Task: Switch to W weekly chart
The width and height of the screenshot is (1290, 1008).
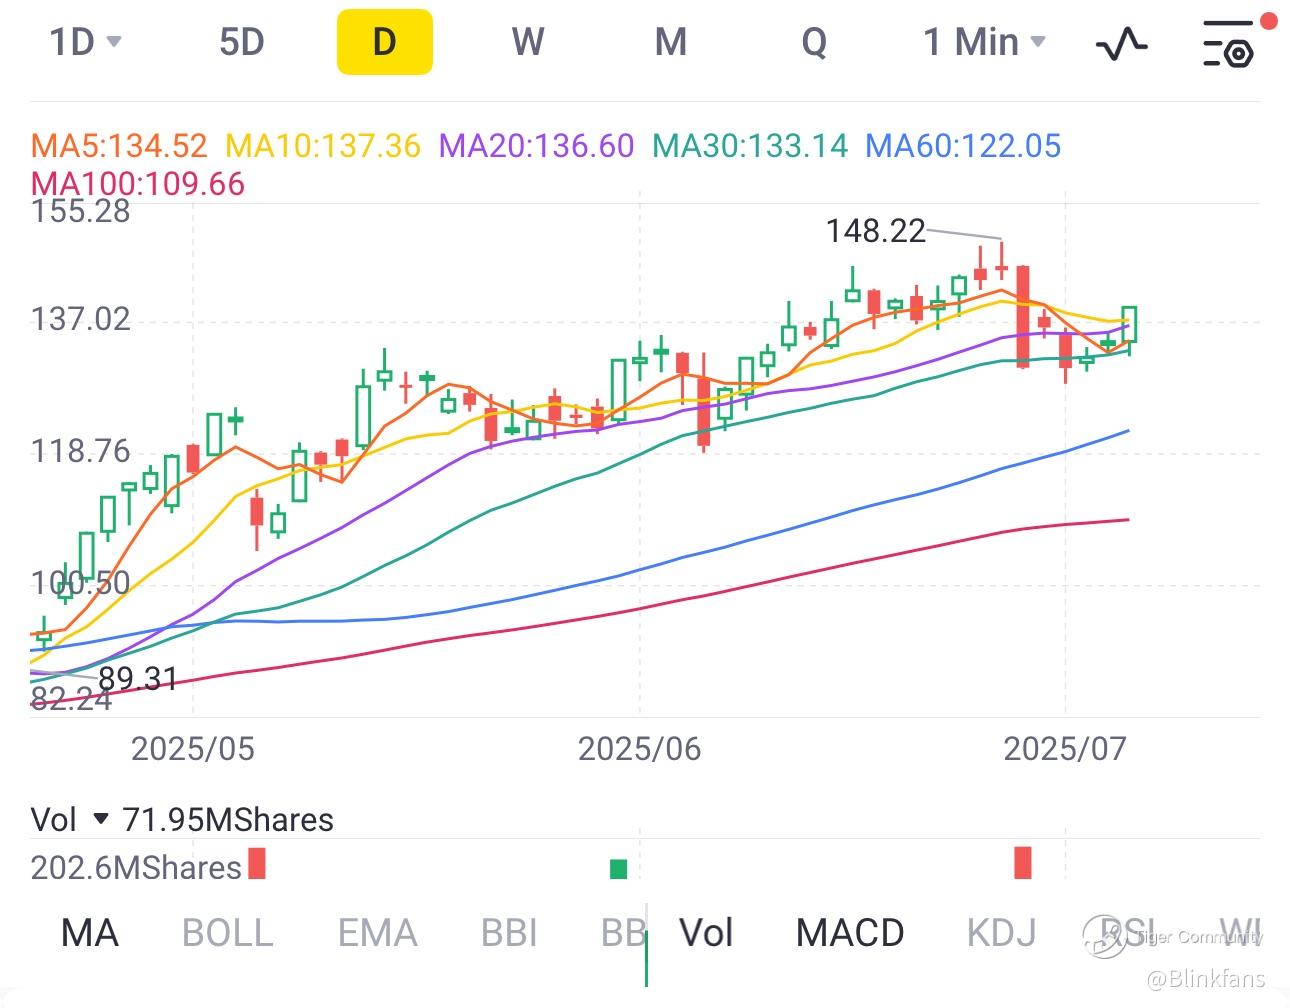Action: pos(527,42)
